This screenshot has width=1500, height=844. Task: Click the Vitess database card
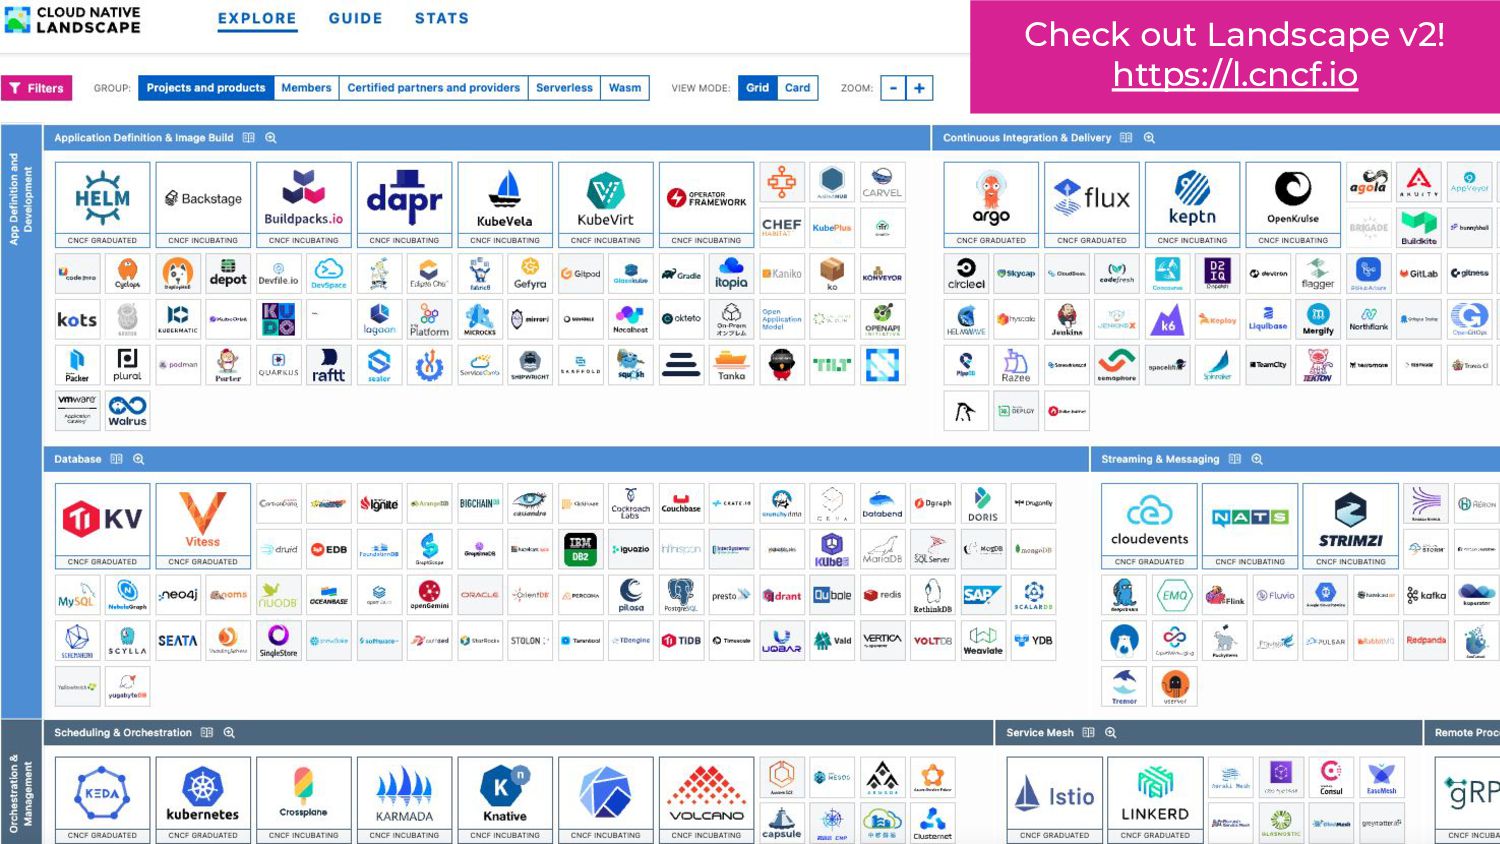(203, 526)
